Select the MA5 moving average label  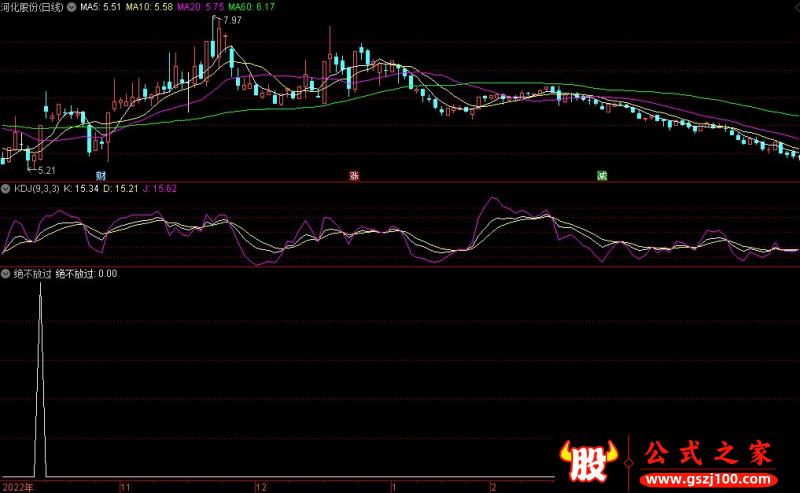(103, 6)
